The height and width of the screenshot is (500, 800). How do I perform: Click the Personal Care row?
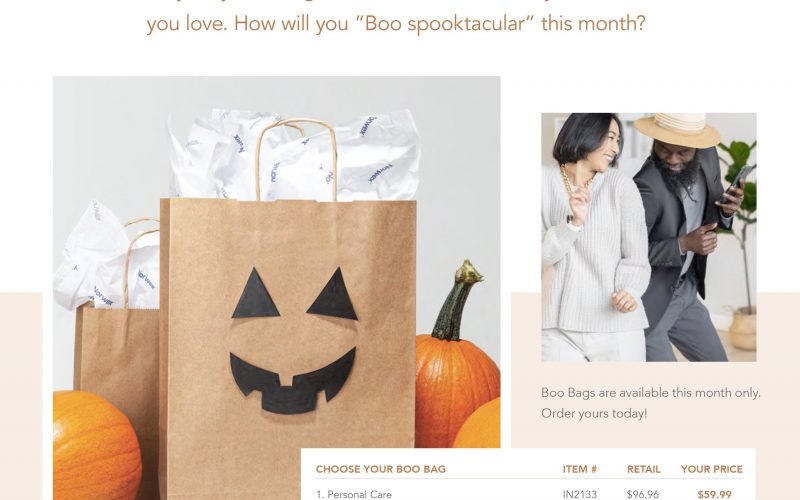[529, 494]
